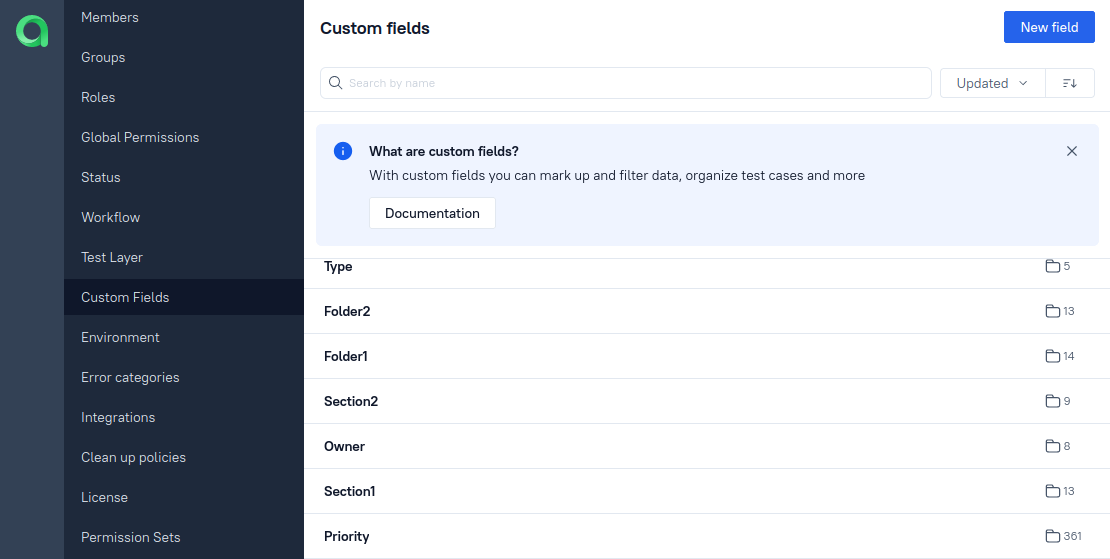Click the New field button
Viewport: 1110px width, 559px height.
click(1049, 27)
